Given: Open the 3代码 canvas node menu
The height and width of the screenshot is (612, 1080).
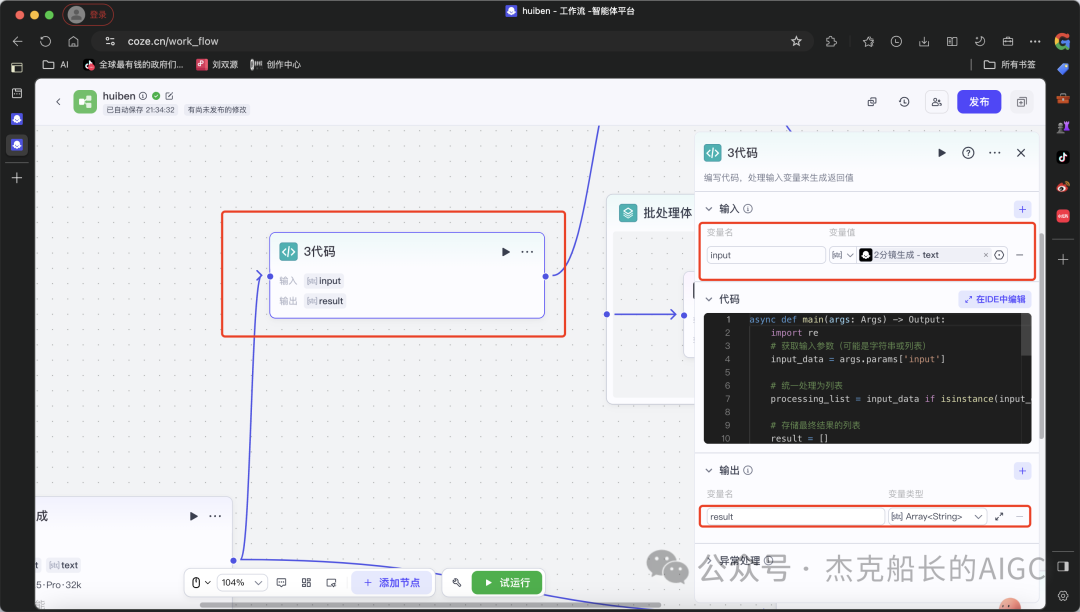Looking at the screenshot, I should [x=527, y=252].
